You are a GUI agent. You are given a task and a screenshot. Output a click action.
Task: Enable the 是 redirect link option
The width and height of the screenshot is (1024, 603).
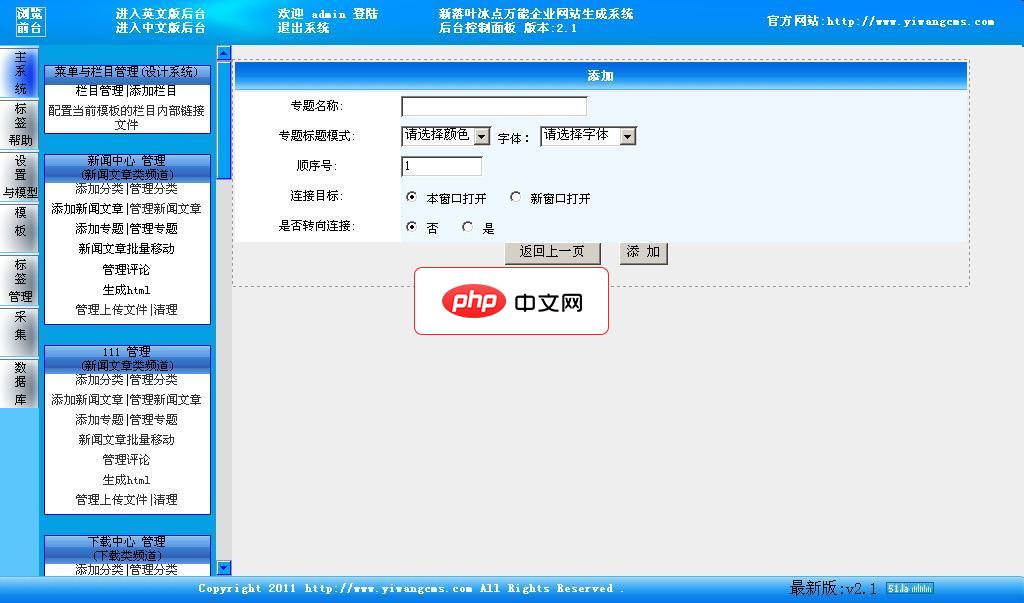[x=466, y=227]
